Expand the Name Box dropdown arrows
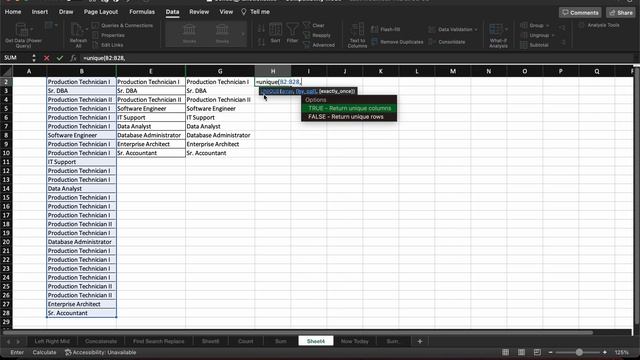The height and width of the screenshot is (360, 640). pyautogui.click(x=34, y=58)
